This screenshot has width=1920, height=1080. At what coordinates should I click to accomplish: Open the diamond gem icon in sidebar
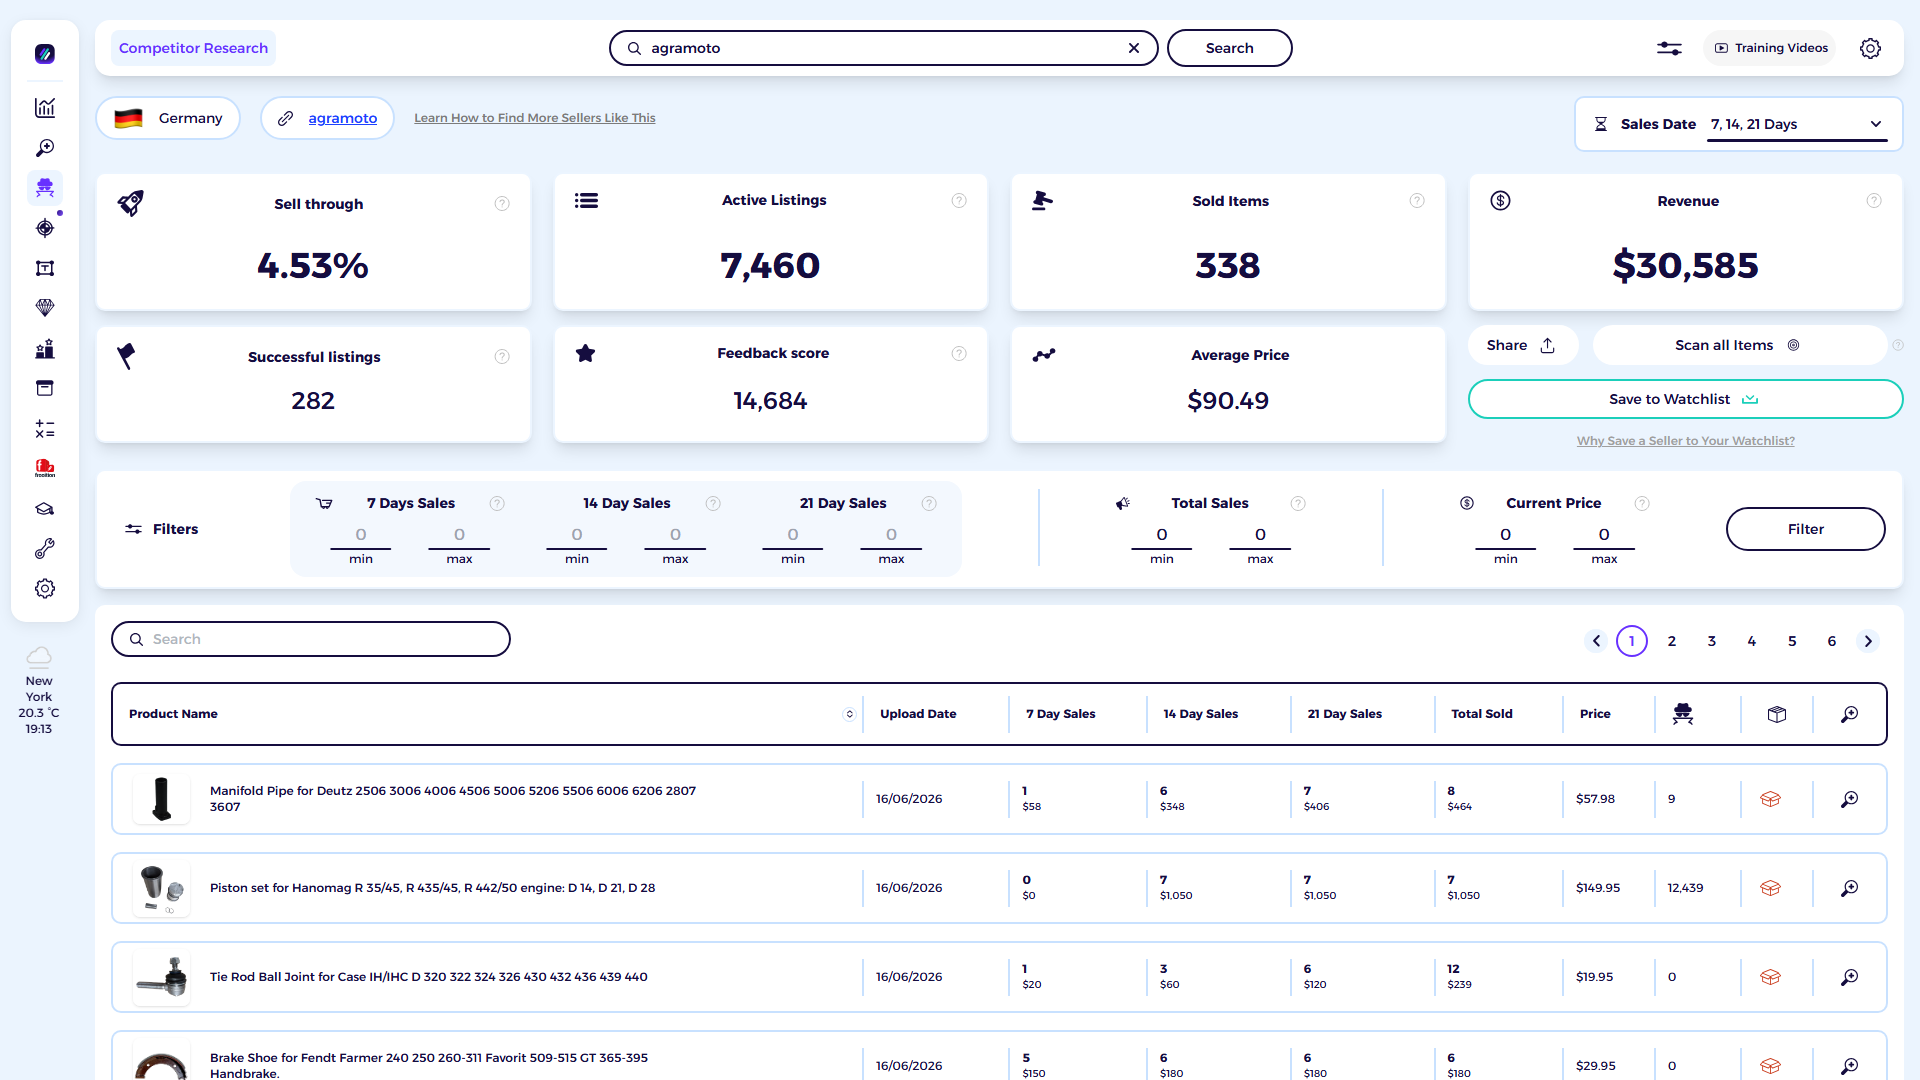click(x=45, y=308)
